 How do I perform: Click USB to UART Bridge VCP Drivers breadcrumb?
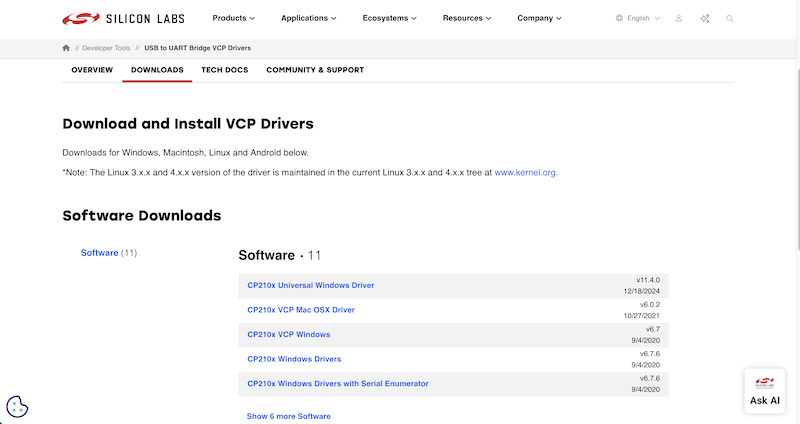[x=197, y=48]
